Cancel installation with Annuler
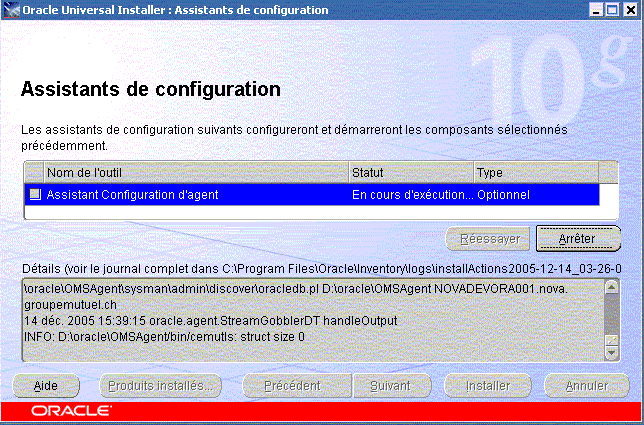Screen dimensions: 644x425 tap(584, 385)
